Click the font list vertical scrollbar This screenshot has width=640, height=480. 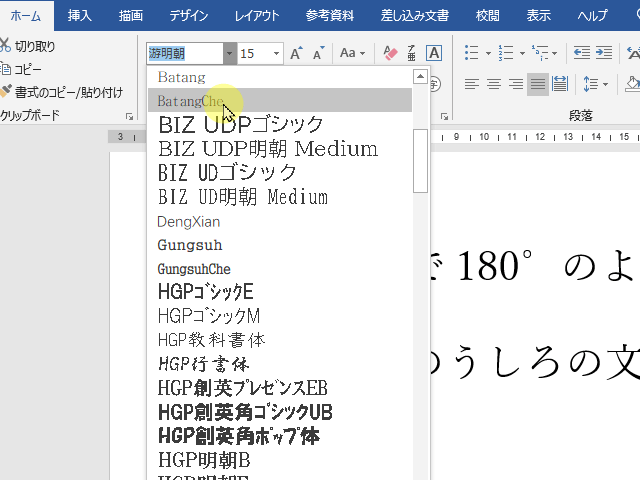[x=421, y=160]
